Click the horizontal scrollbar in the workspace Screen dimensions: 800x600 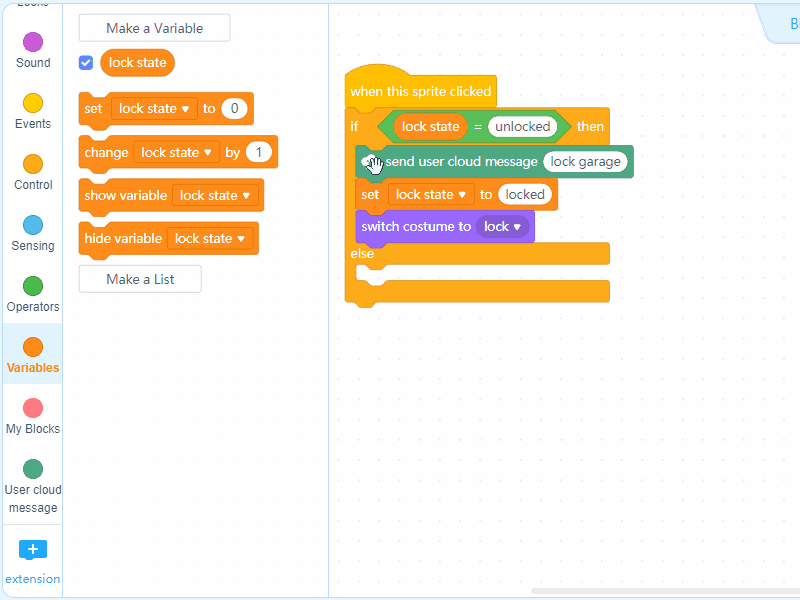pos(660,591)
